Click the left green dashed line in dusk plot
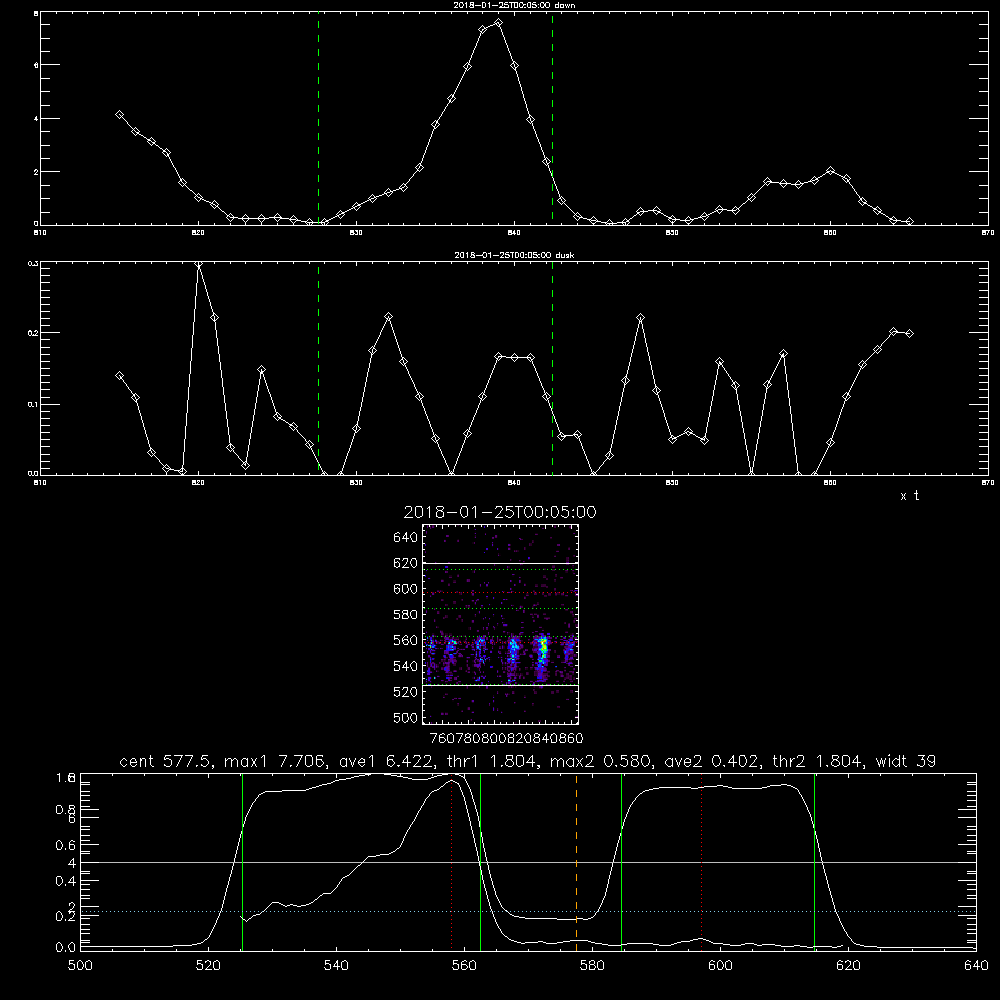The image size is (1000, 1000). pyautogui.click(x=318, y=369)
